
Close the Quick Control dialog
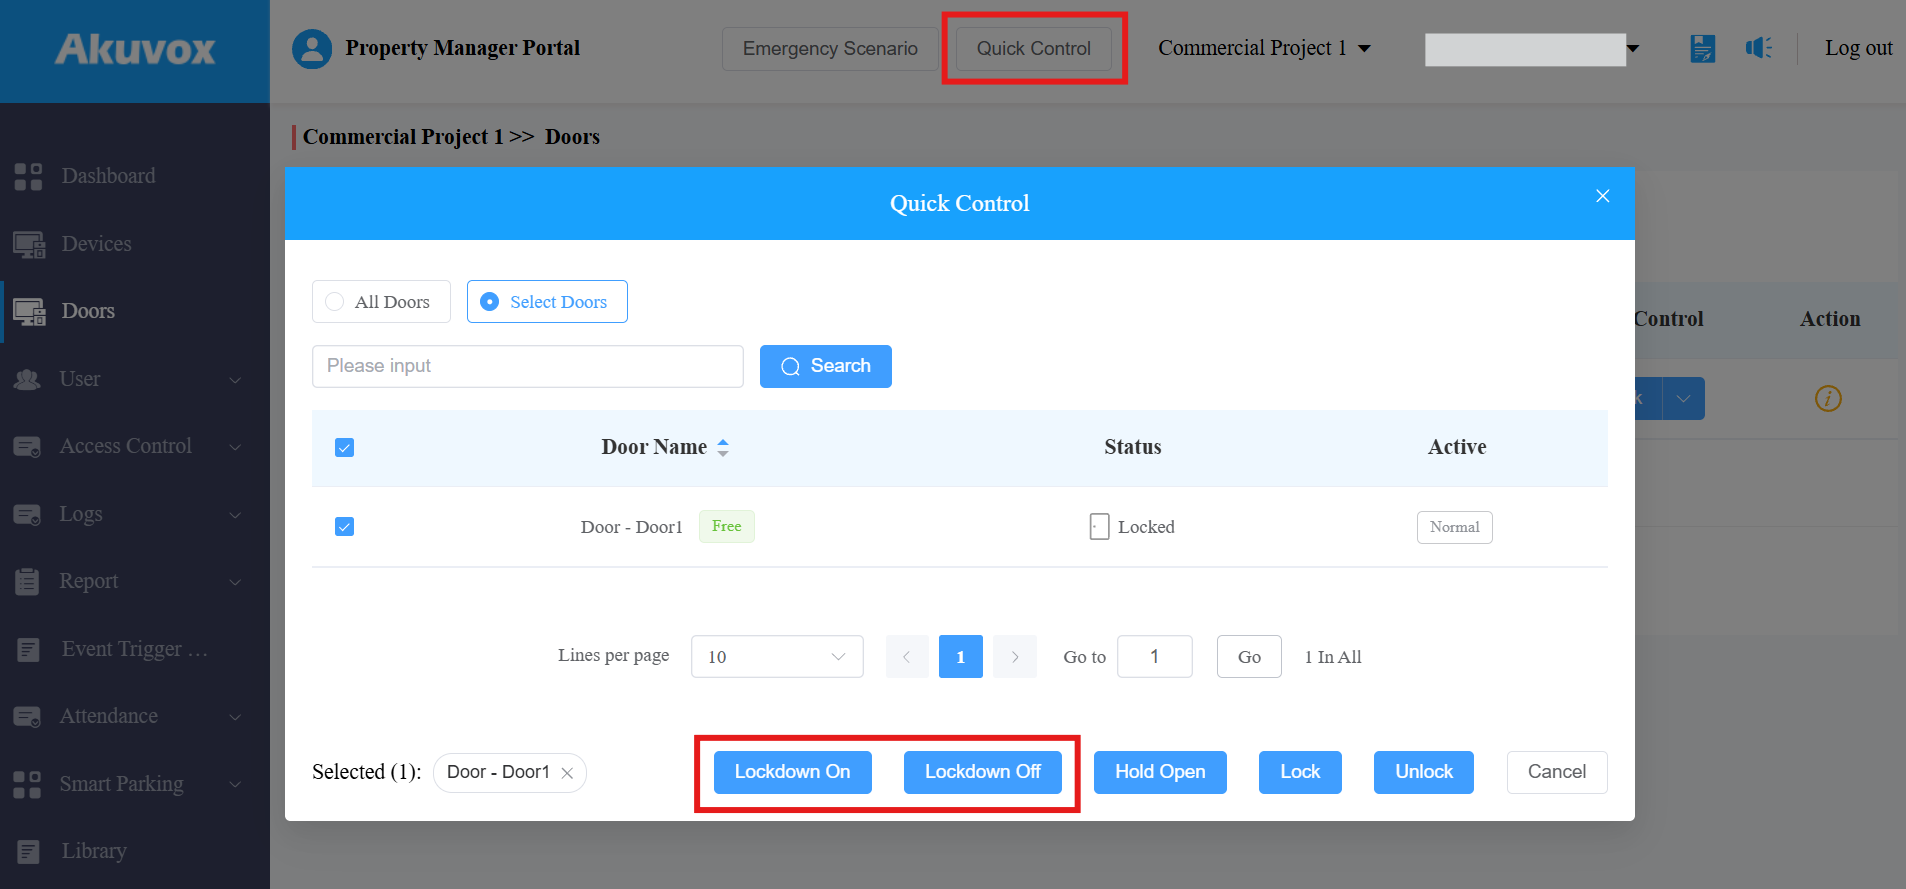[1602, 196]
